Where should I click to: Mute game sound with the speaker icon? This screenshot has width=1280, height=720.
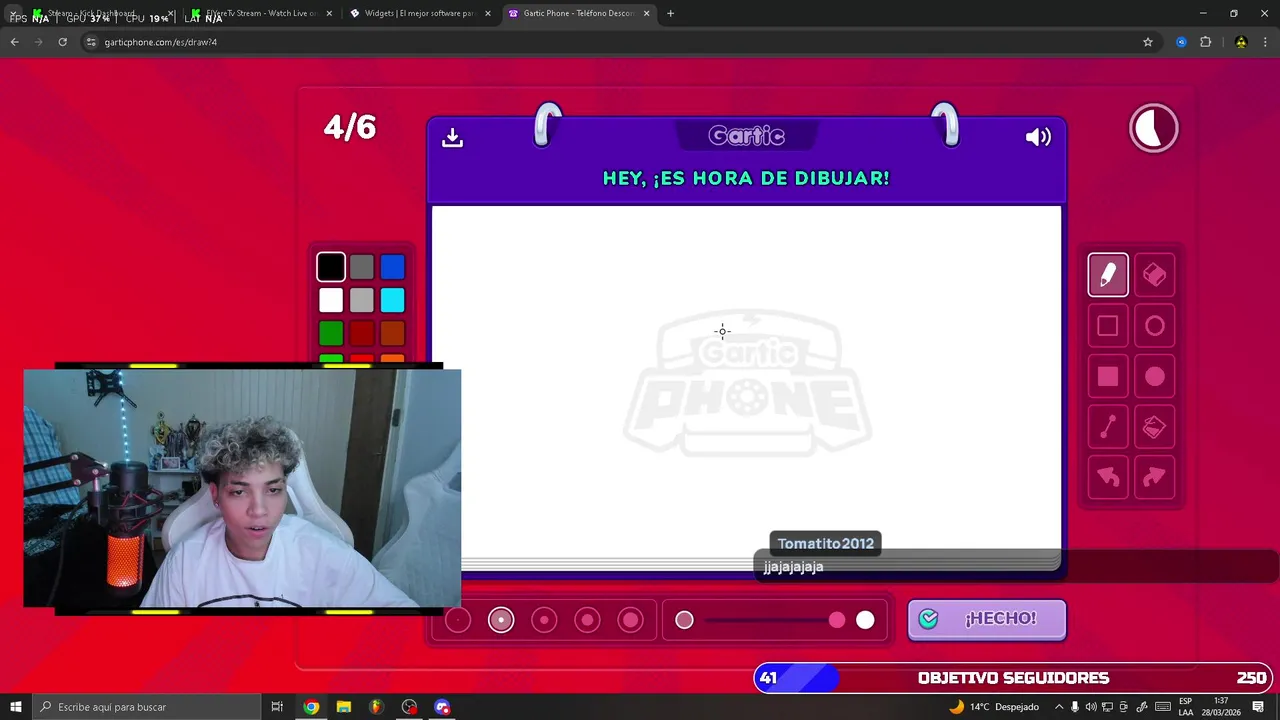coord(1038,137)
